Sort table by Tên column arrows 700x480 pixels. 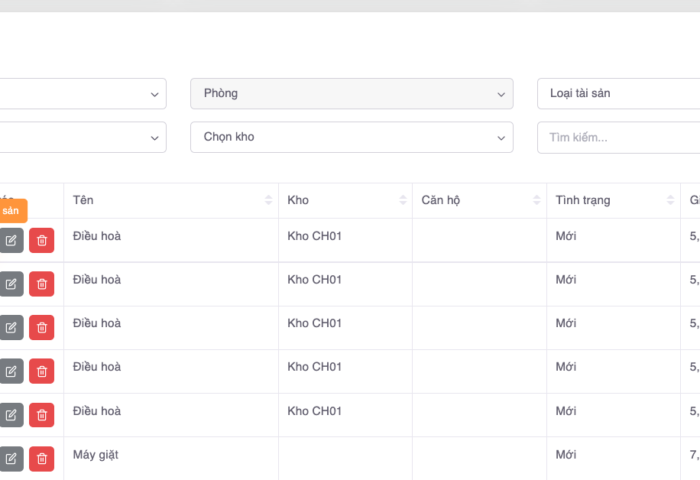click(268, 200)
